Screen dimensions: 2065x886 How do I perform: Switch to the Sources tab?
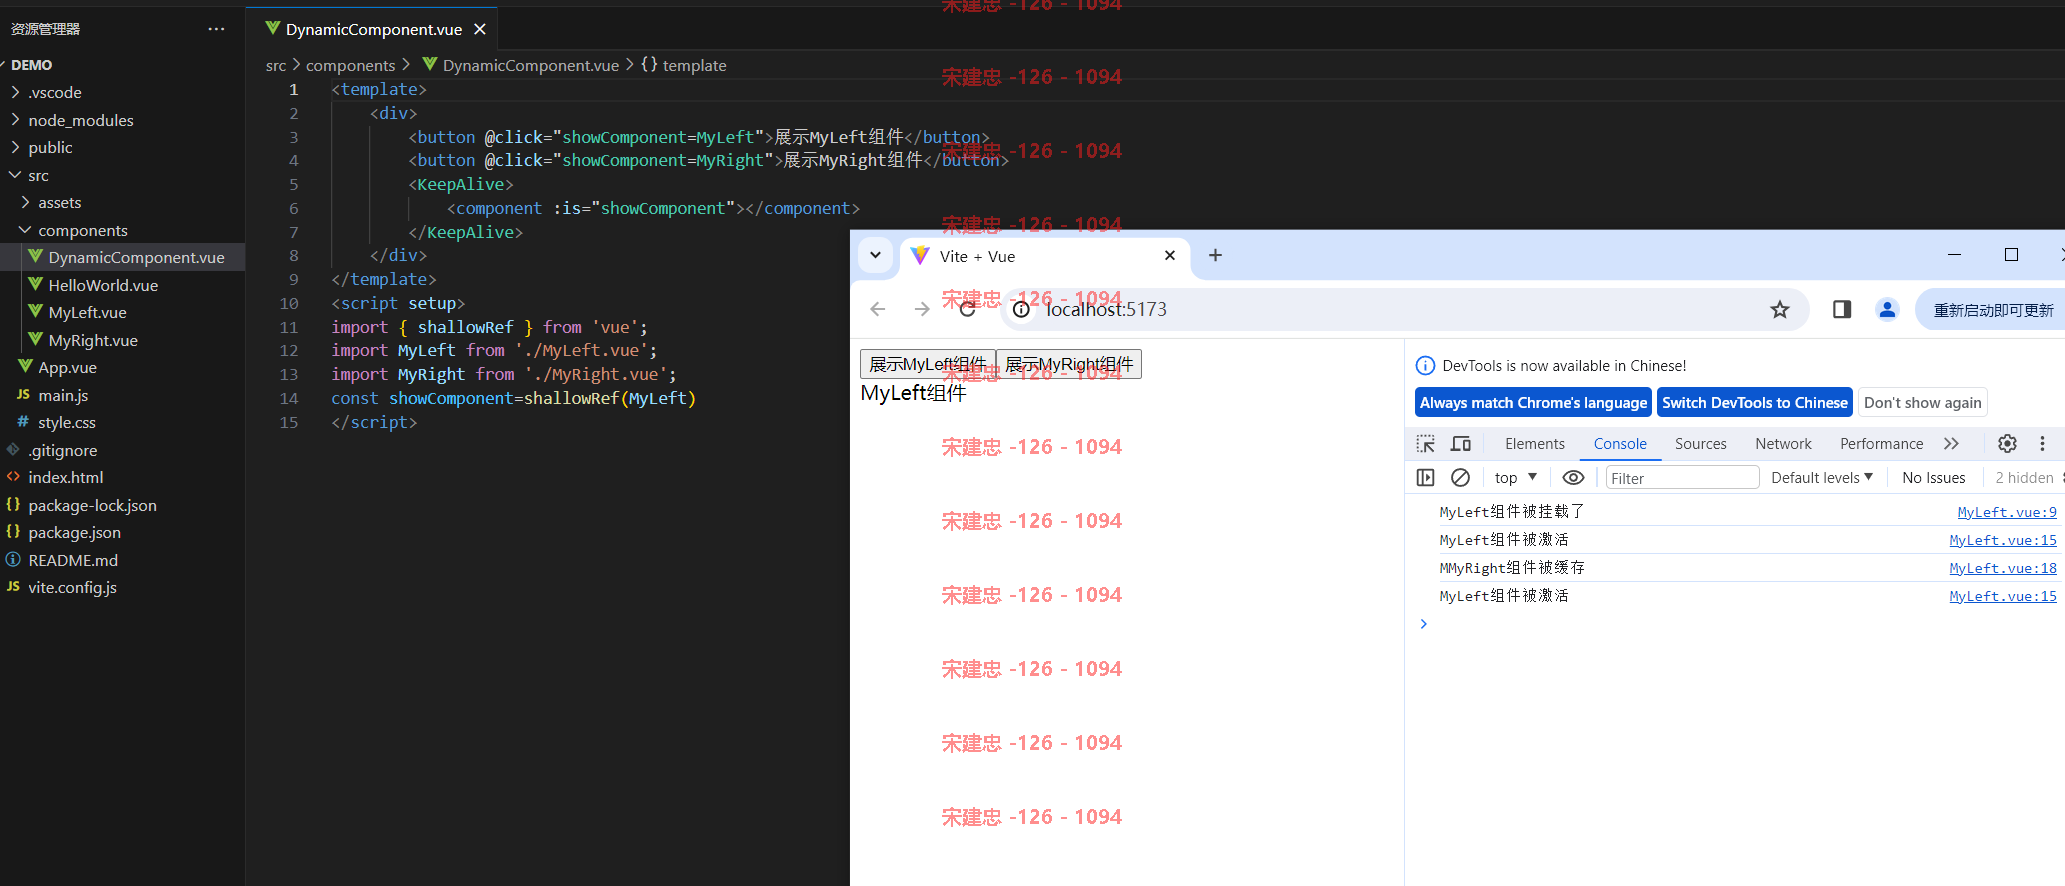point(1700,444)
